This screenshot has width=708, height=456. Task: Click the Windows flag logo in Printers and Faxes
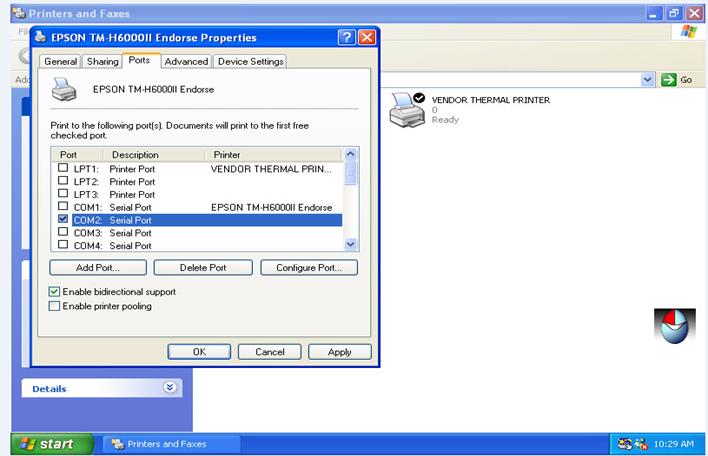pyautogui.click(x=689, y=32)
